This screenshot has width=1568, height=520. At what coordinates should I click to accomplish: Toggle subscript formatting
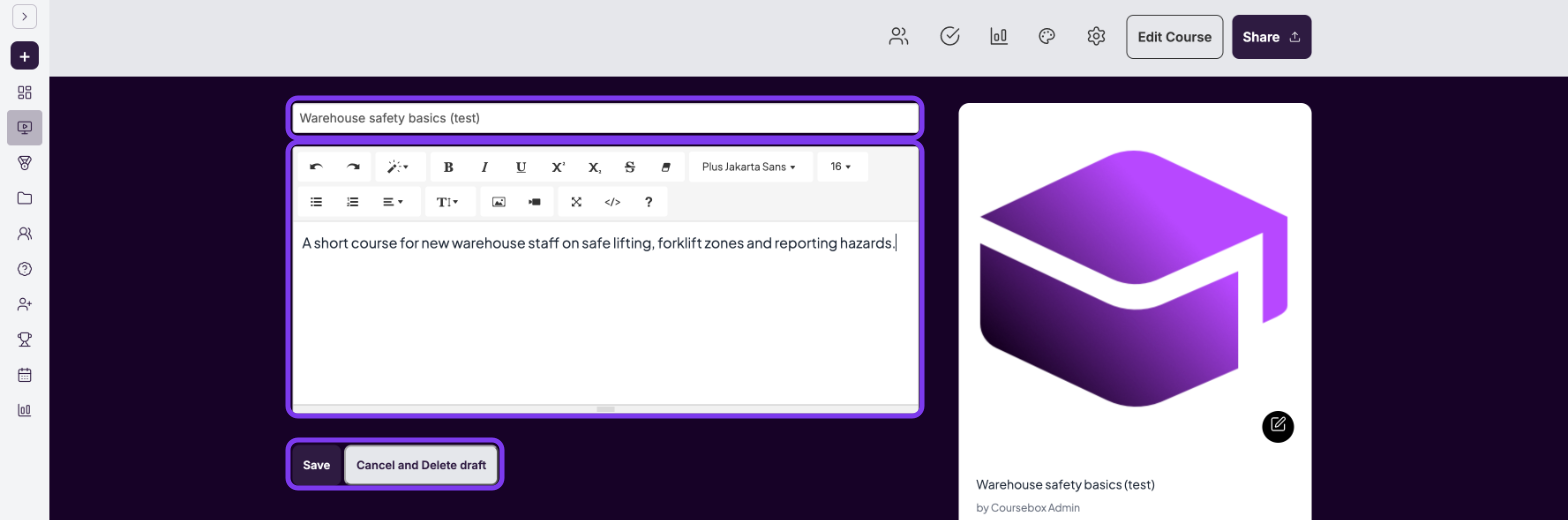594,167
